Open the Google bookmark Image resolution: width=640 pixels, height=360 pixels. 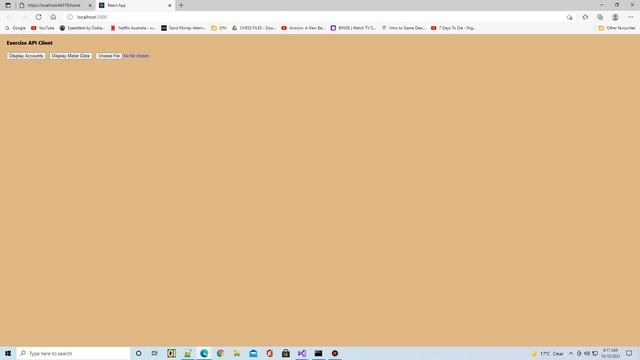coord(16,28)
